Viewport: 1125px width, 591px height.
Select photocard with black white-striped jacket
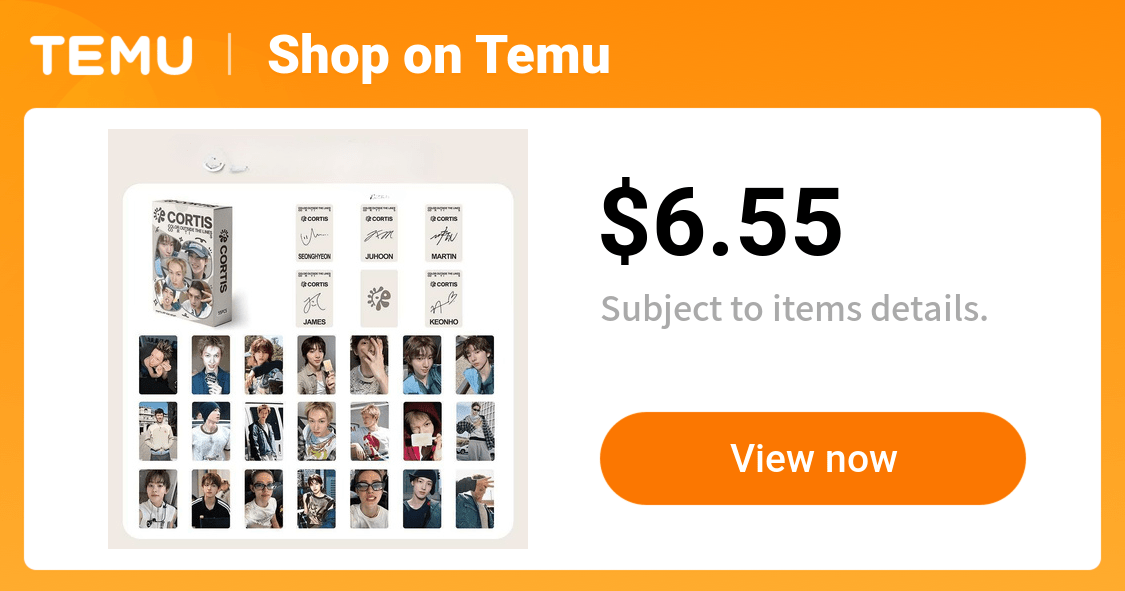211,499
